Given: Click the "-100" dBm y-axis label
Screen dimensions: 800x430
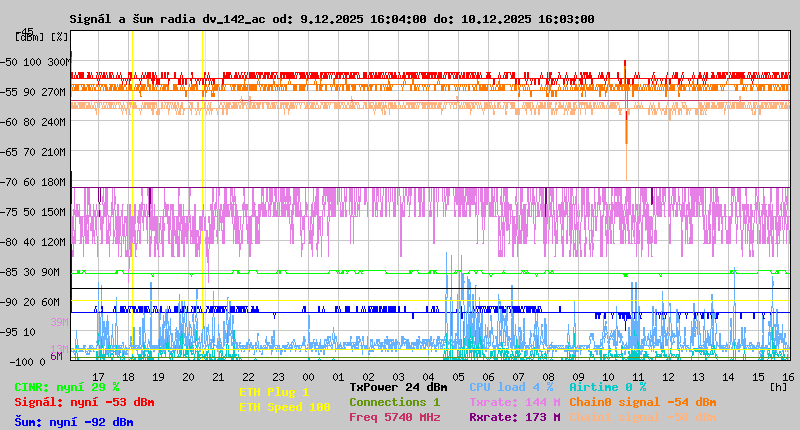Looking at the screenshot, I should (21, 362).
